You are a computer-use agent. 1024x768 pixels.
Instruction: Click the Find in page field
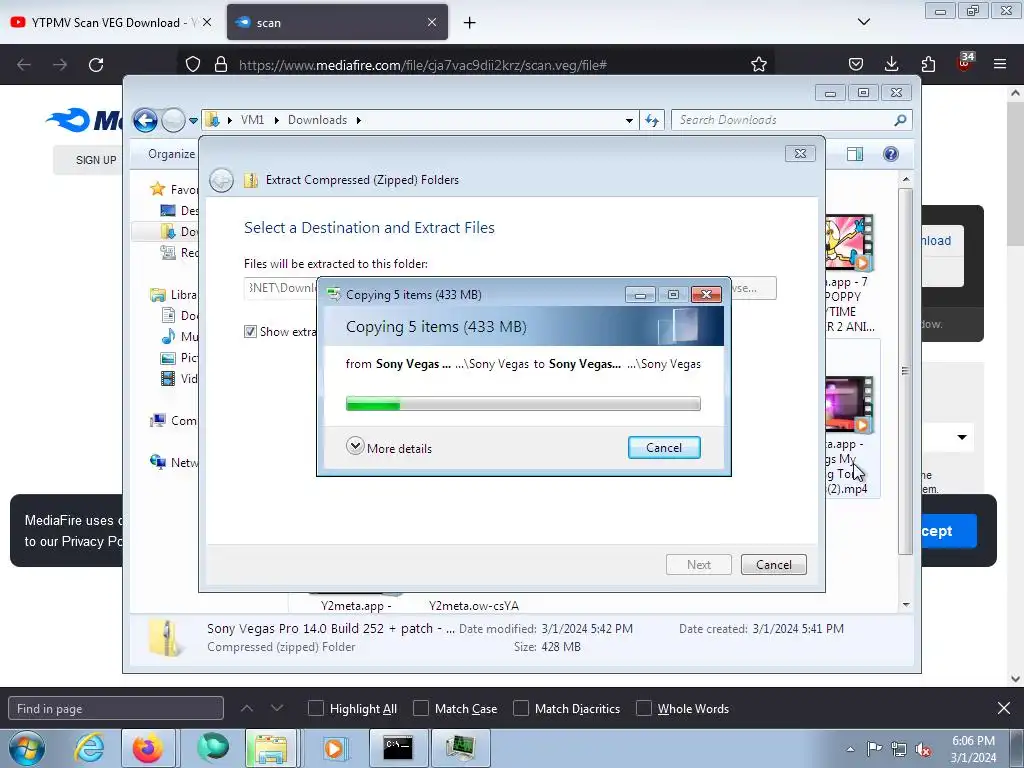coord(116,709)
